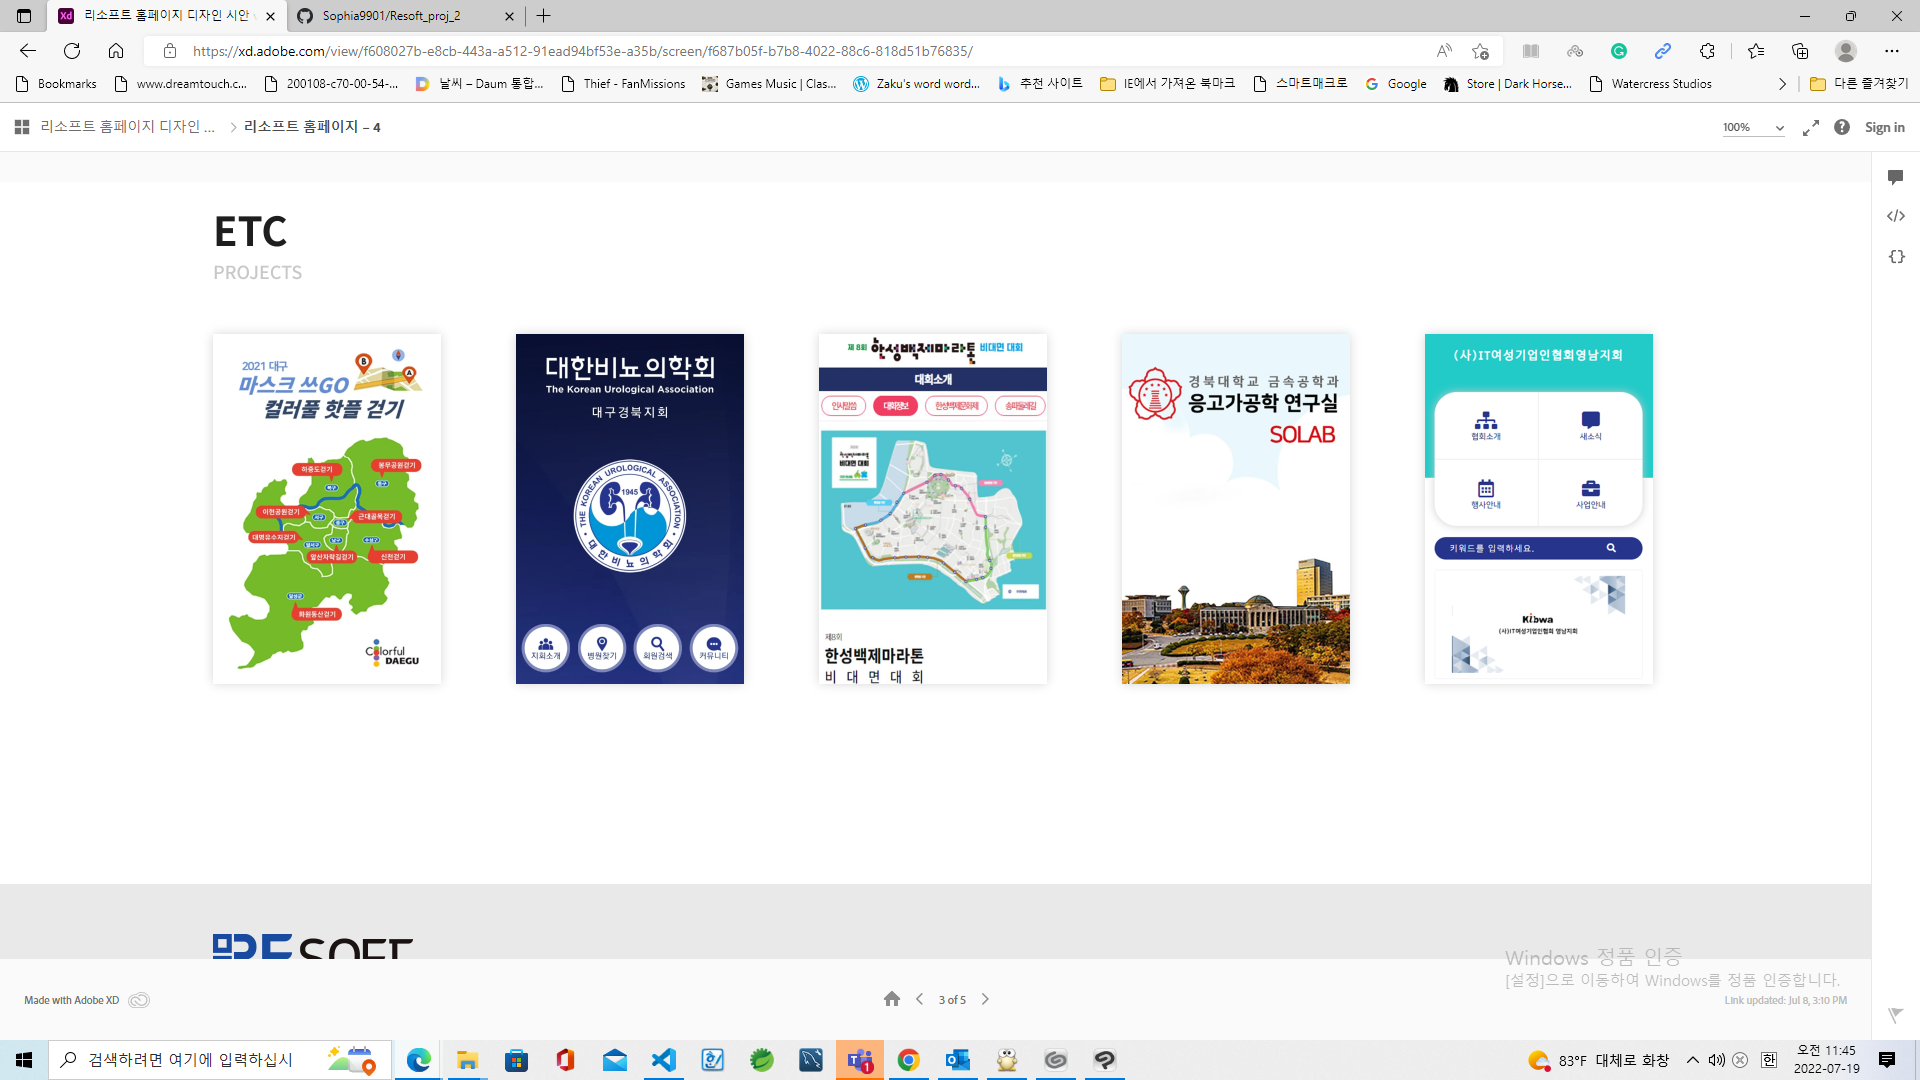This screenshot has width=1920, height=1080.
Task: Show hidden system tray icons
Action: click(x=1692, y=1060)
